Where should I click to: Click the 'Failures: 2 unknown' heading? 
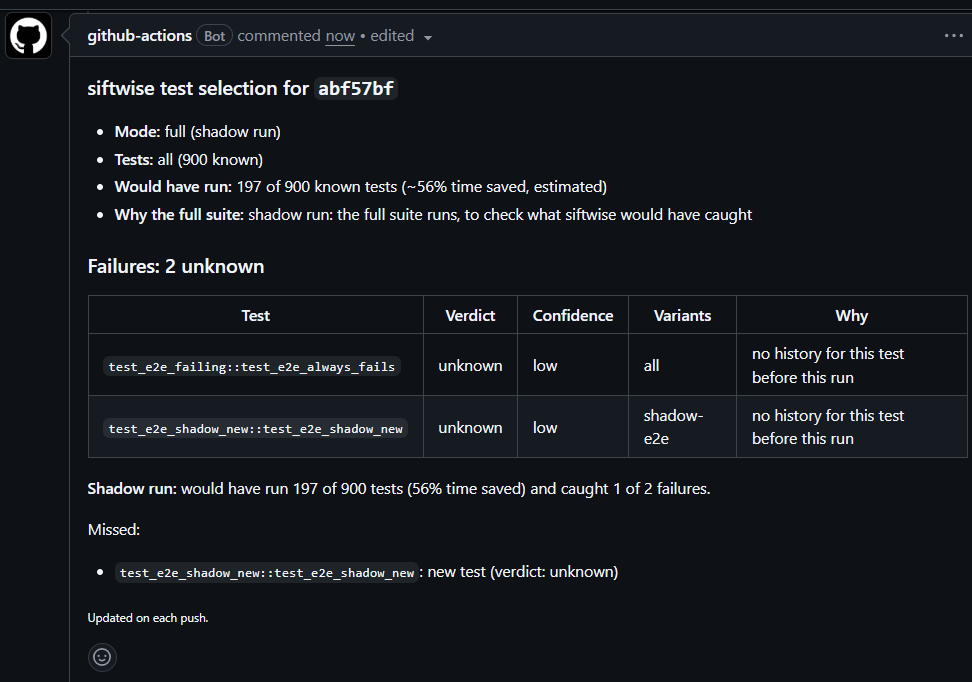(176, 266)
